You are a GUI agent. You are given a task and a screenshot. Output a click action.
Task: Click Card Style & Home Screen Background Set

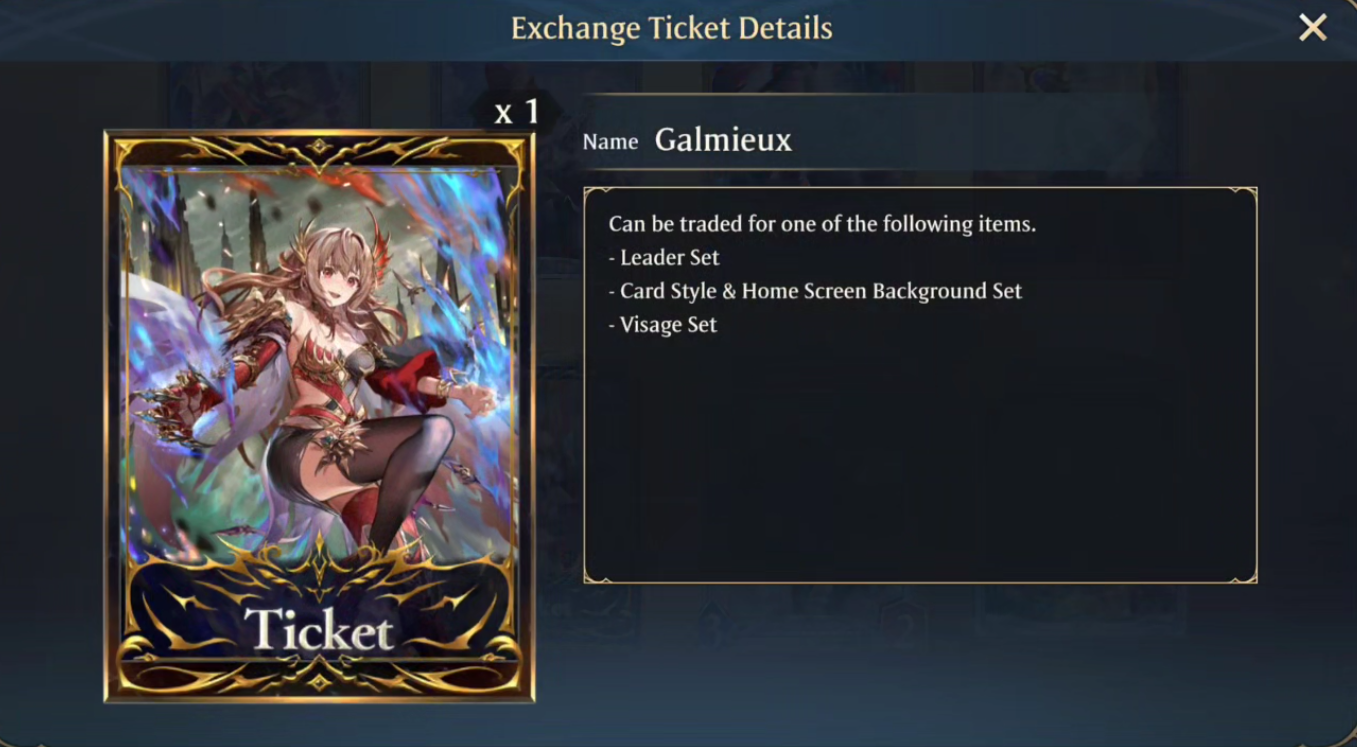point(815,291)
